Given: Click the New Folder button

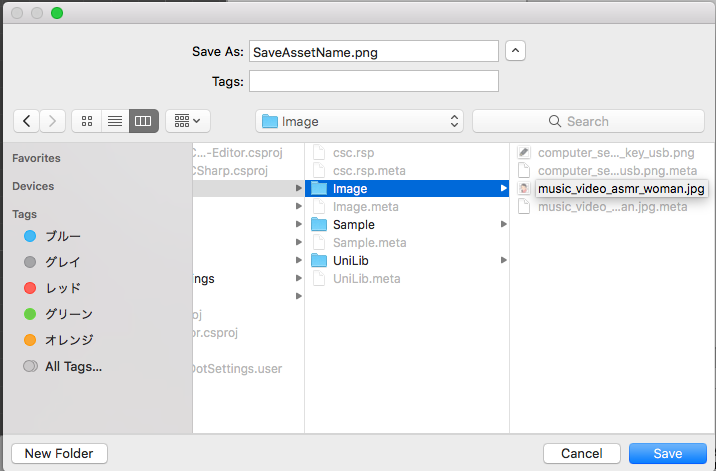Looking at the screenshot, I should pyautogui.click(x=59, y=453).
